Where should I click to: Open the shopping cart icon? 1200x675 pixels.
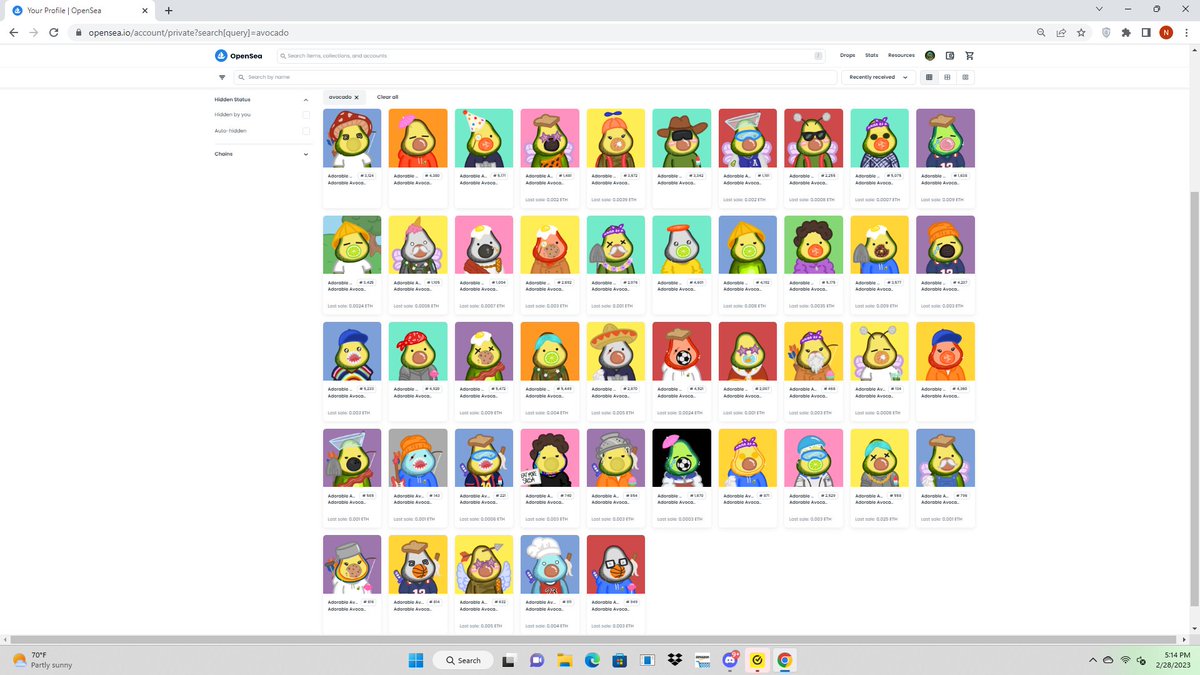click(x=969, y=56)
